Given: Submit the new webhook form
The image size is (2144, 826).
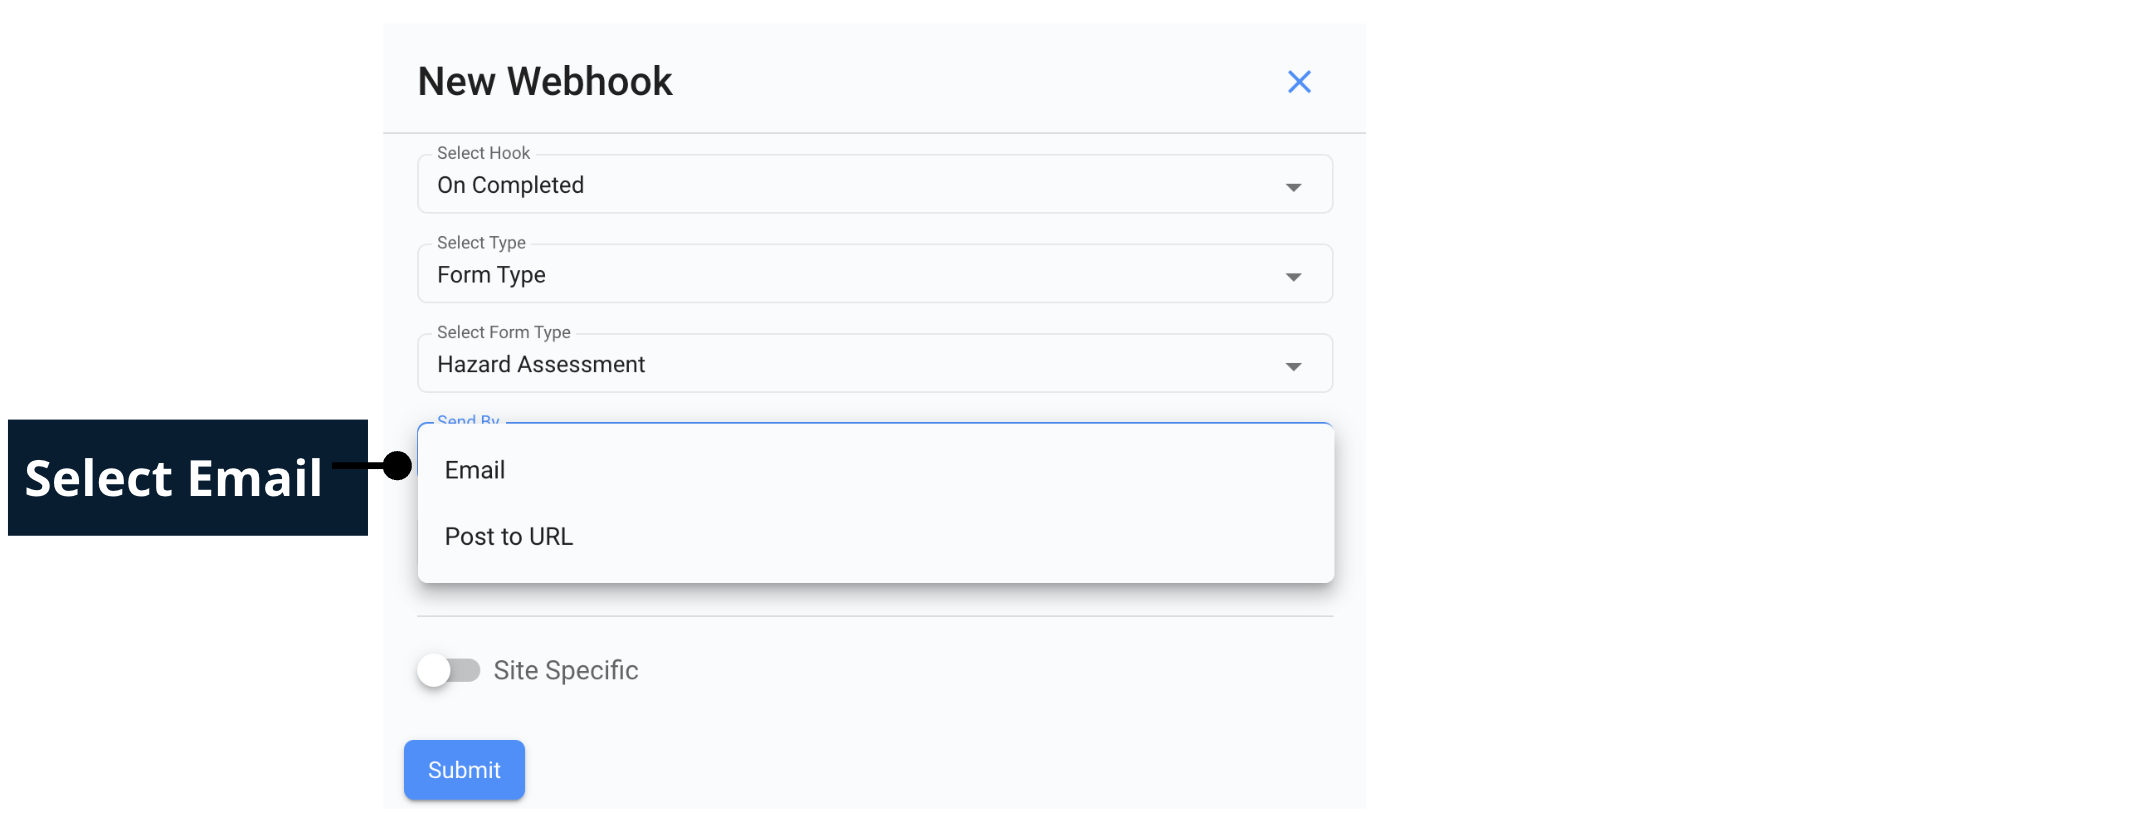Looking at the screenshot, I should (463, 770).
